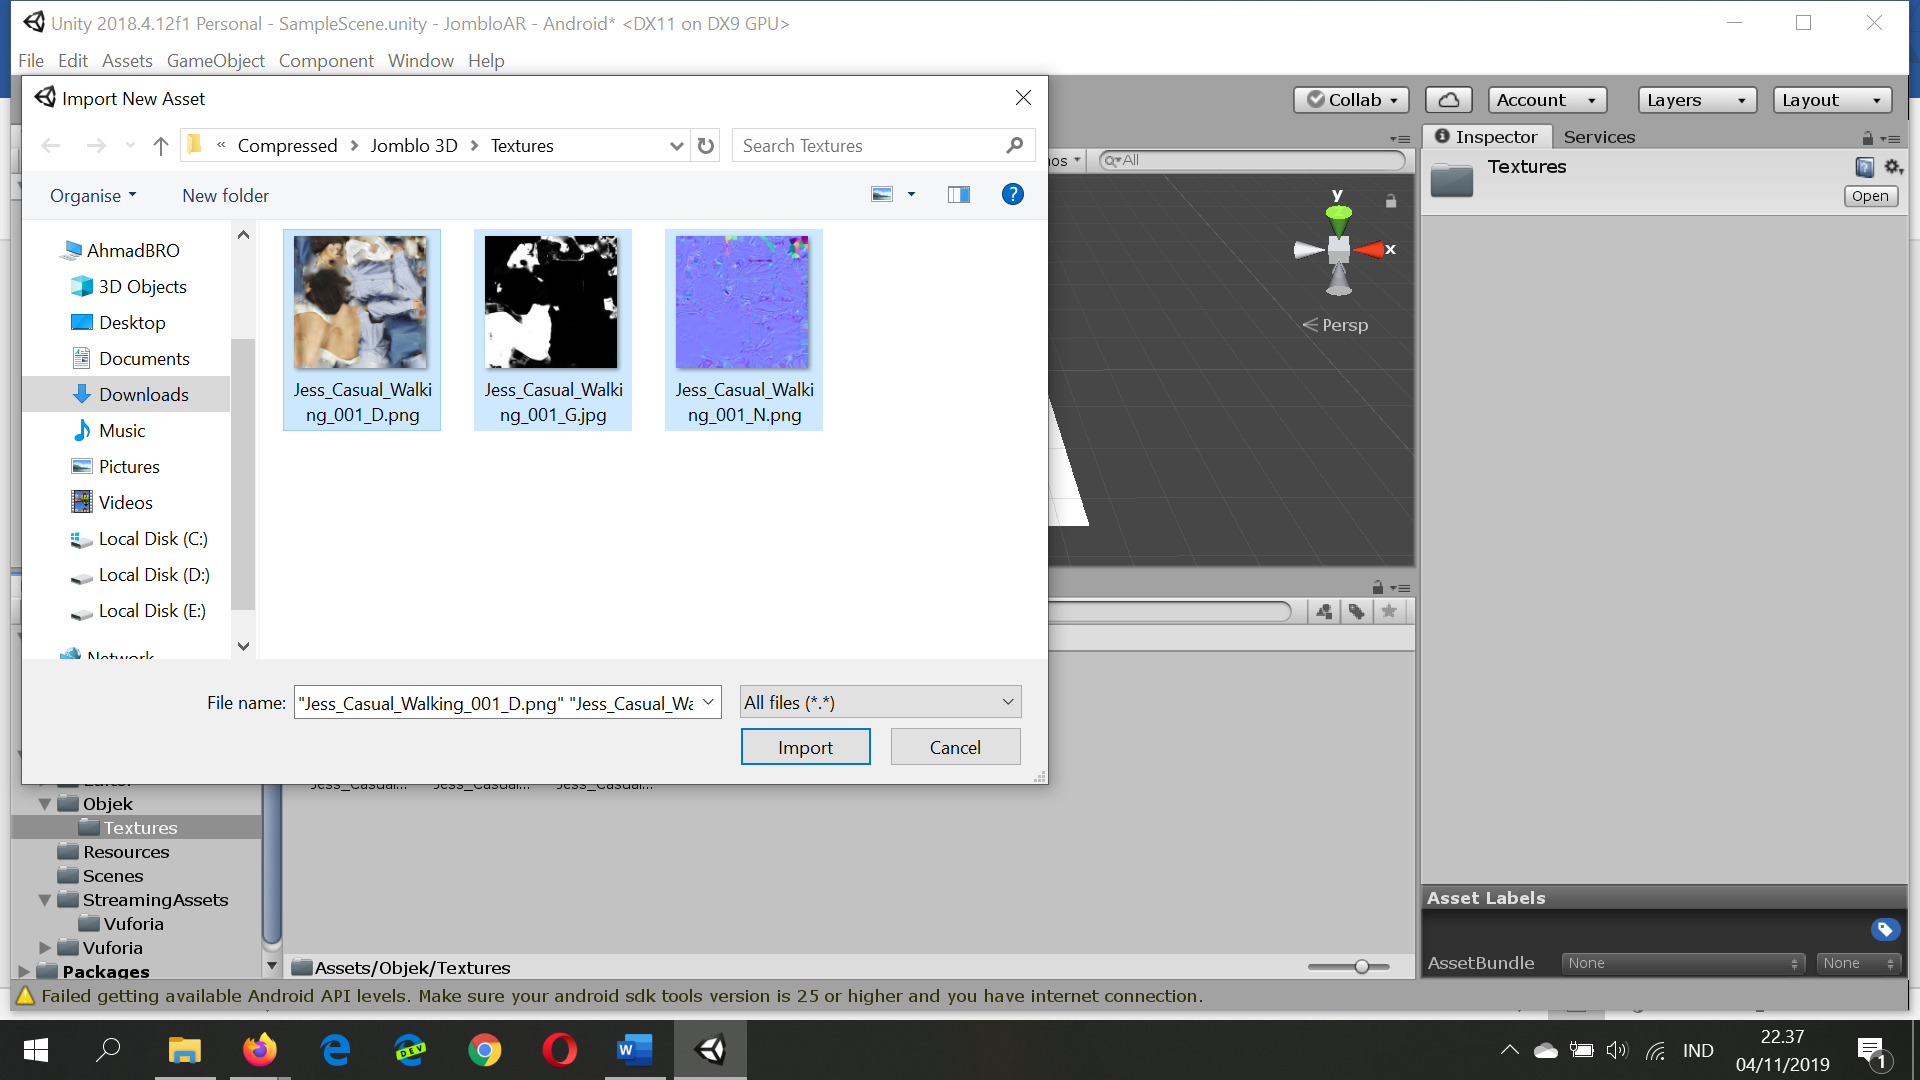Click the search magnifier in Search Textures
This screenshot has width=1920, height=1080.
pos(1015,146)
